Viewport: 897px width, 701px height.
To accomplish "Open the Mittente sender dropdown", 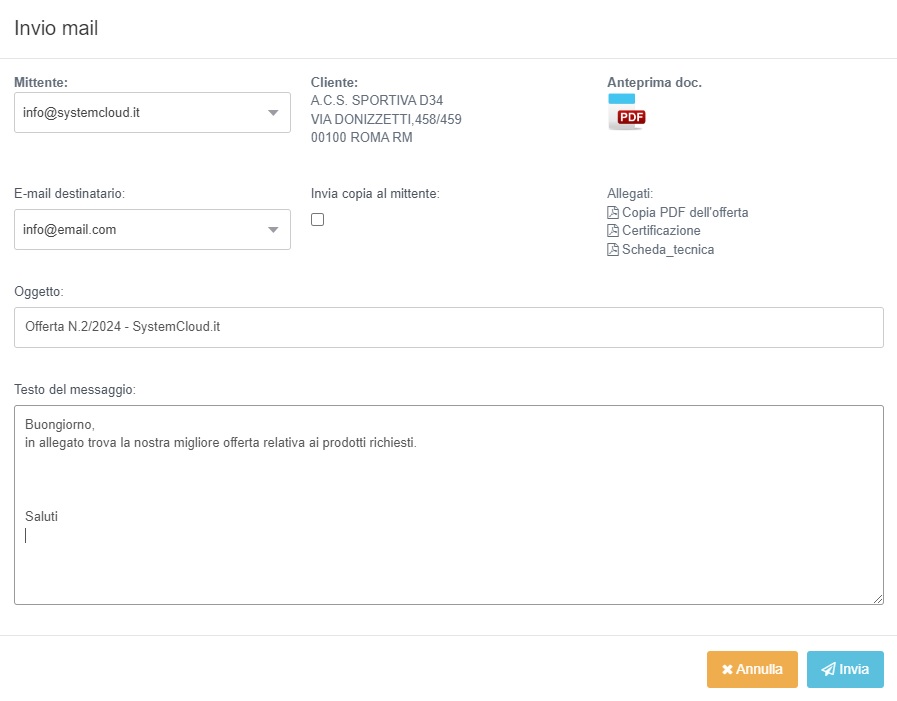I will (x=152, y=113).
